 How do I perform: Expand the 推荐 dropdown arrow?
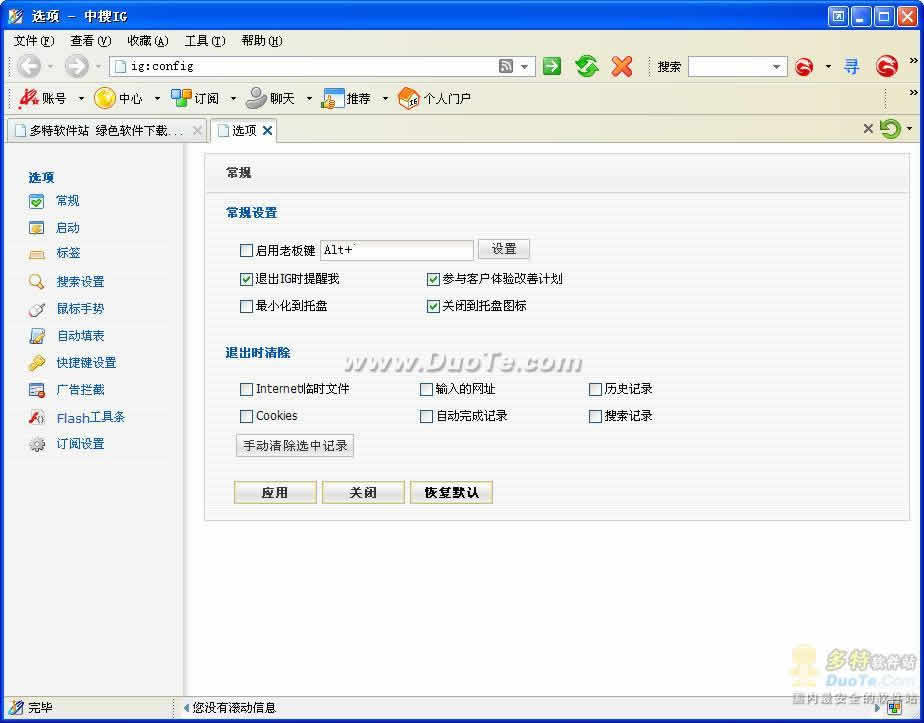click(x=385, y=98)
